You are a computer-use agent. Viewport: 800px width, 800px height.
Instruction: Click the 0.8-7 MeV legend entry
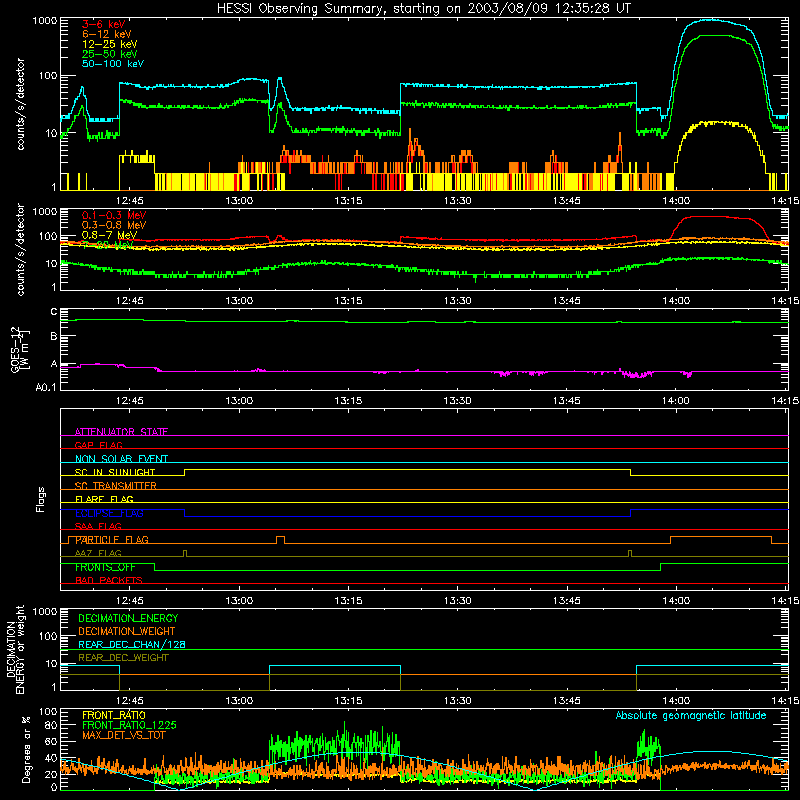tap(109, 235)
